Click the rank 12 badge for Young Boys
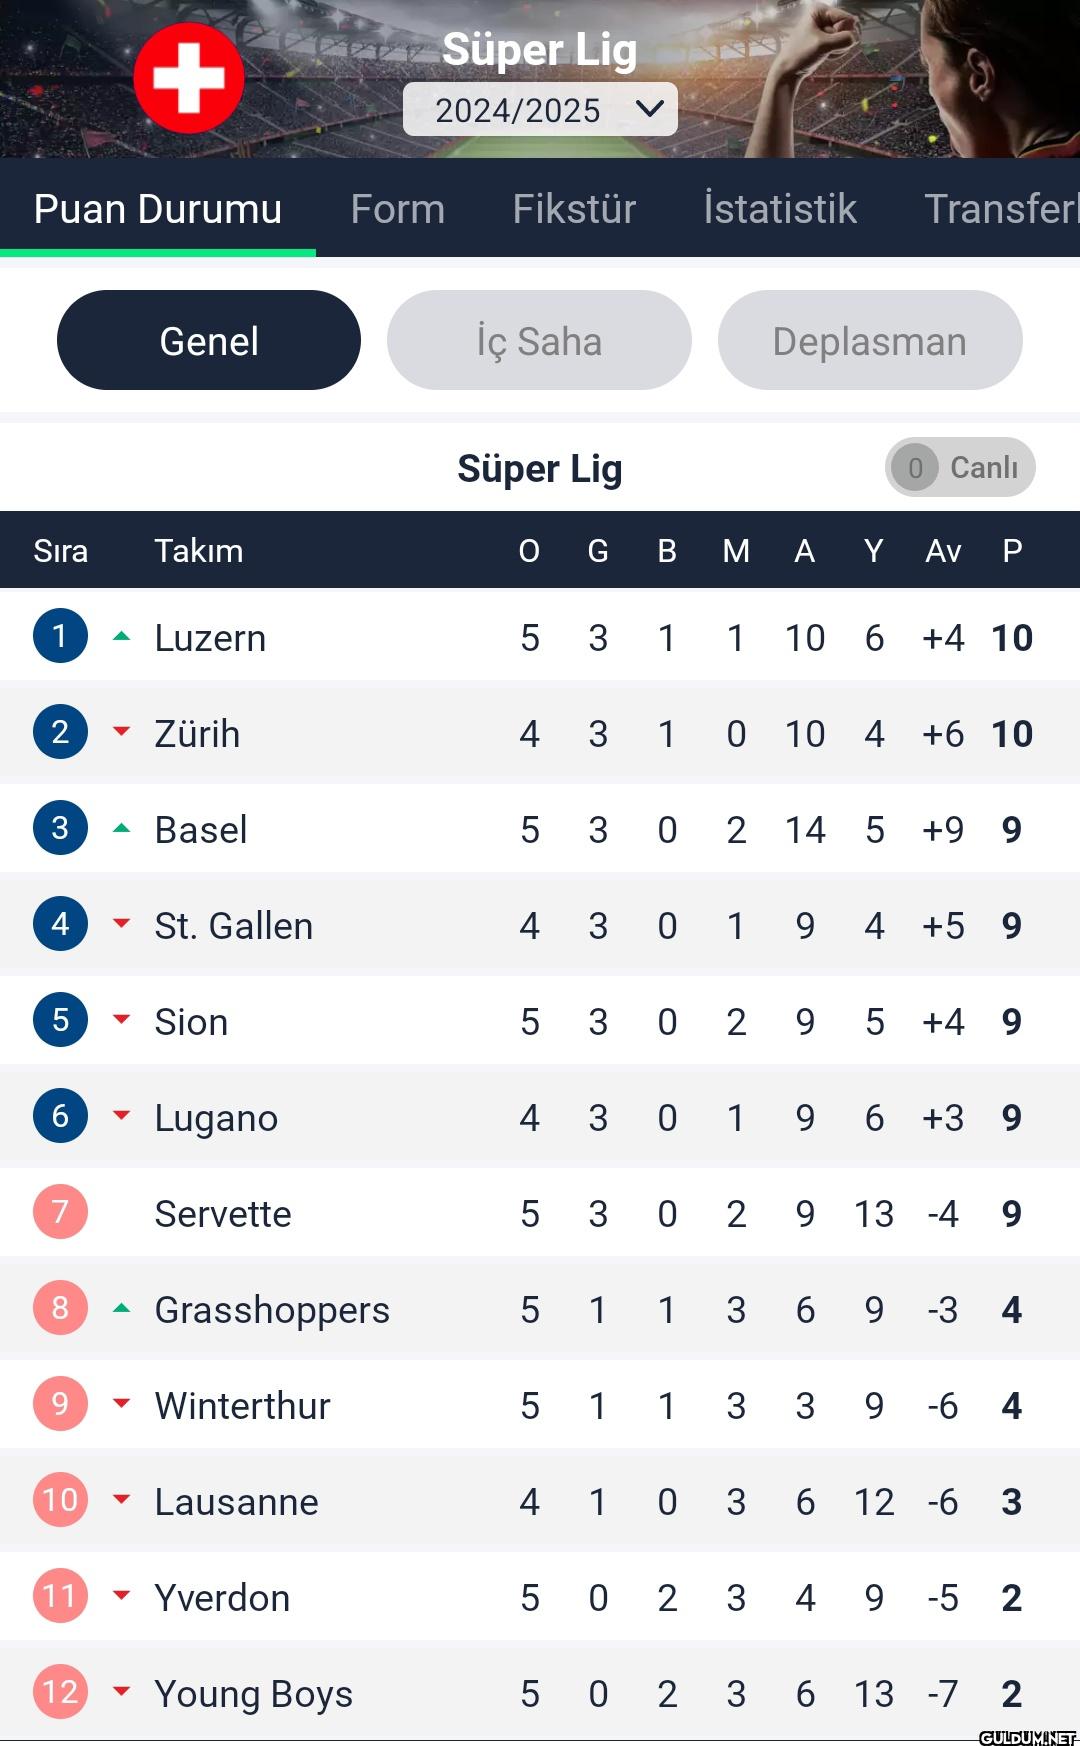The width and height of the screenshot is (1080, 1746). point(60,1692)
